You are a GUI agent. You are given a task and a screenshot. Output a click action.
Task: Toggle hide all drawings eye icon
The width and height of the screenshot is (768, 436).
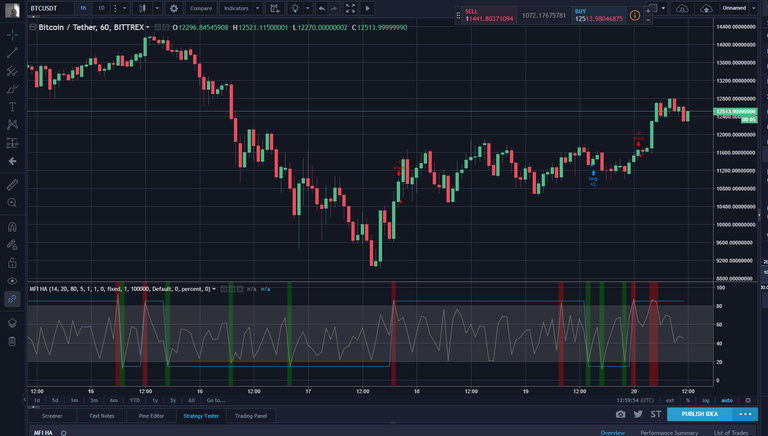12,280
